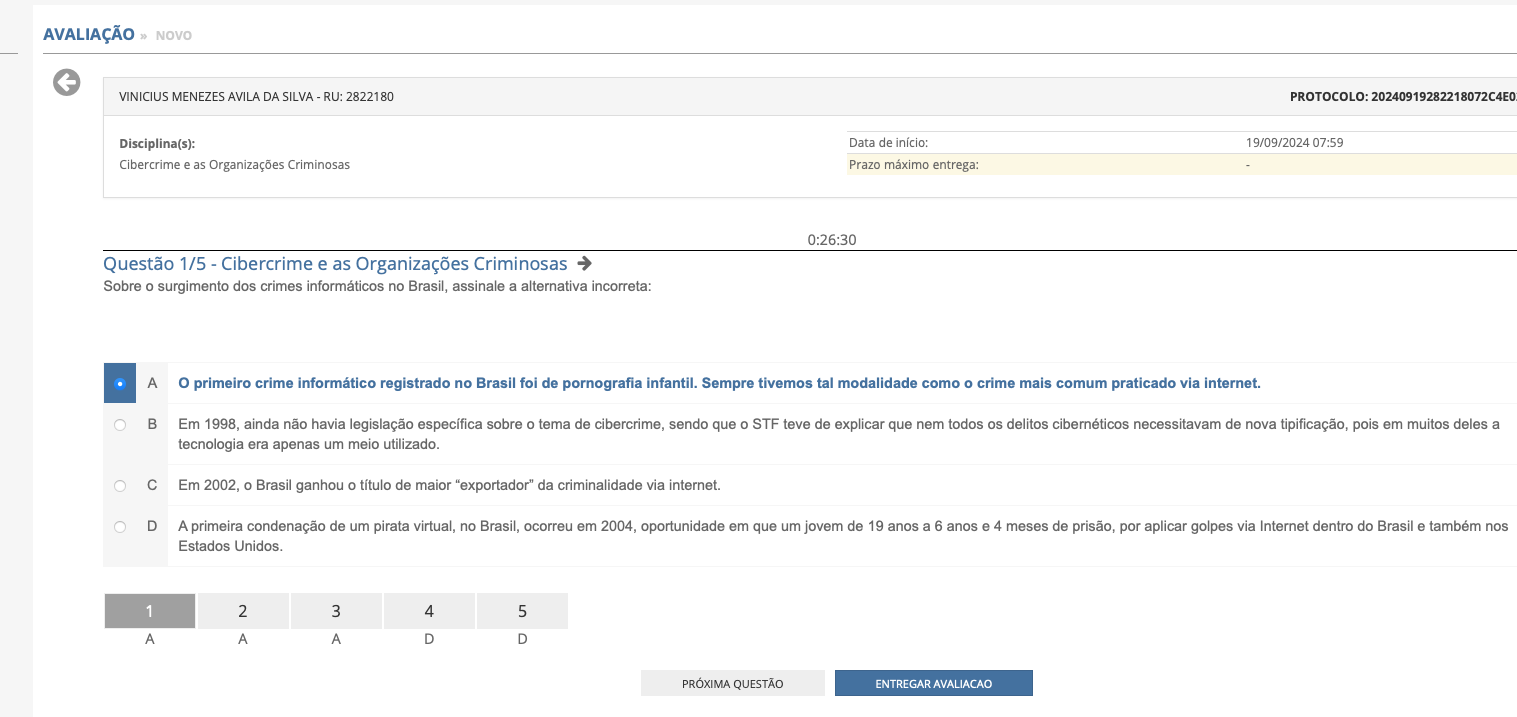1517x717 pixels.
Task: Click the answer text starting with "Em 2002"
Action: point(449,485)
